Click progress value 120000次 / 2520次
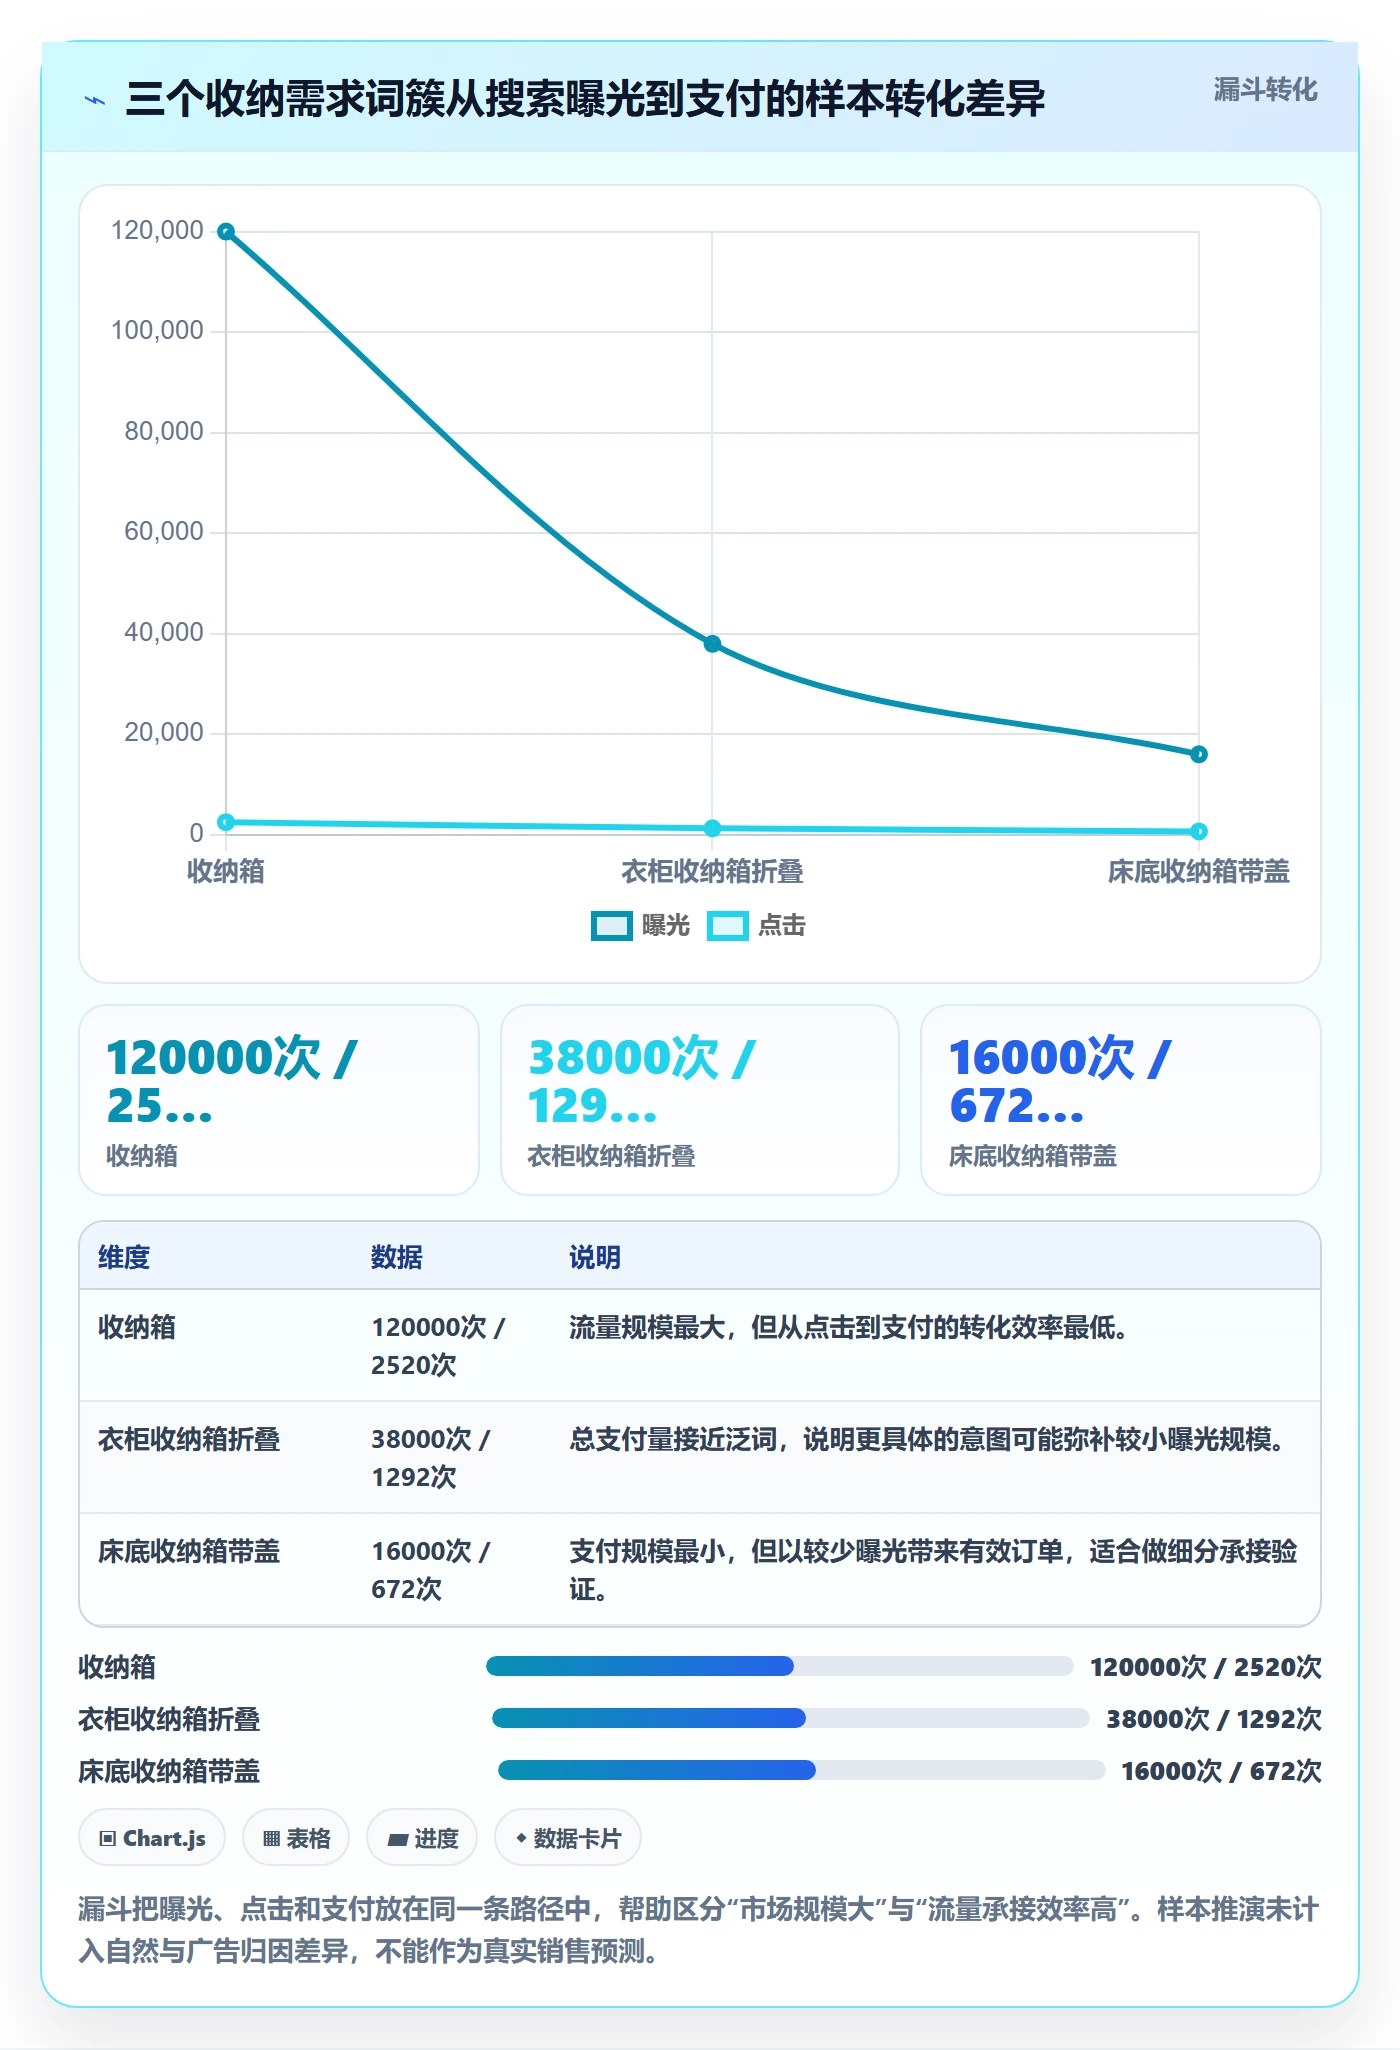Image resolution: width=1400 pixels, height=2050 pixels. click(x=1206, y=1667)
